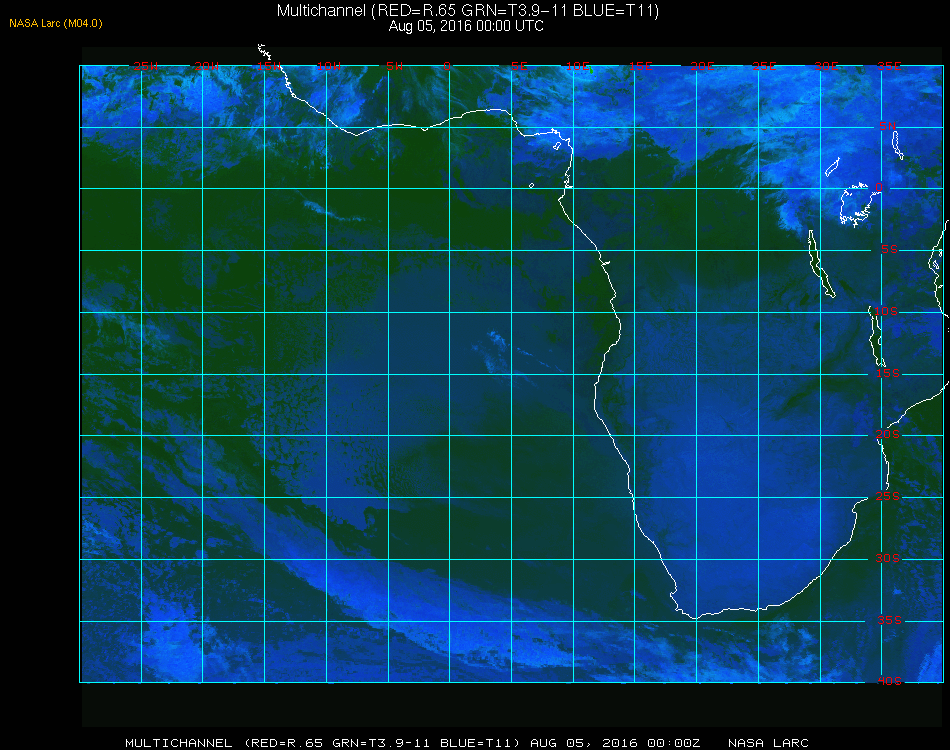Click the 15W longitude label
The height and width of the screenshot is (750, 950).
(x=268, y=66)
